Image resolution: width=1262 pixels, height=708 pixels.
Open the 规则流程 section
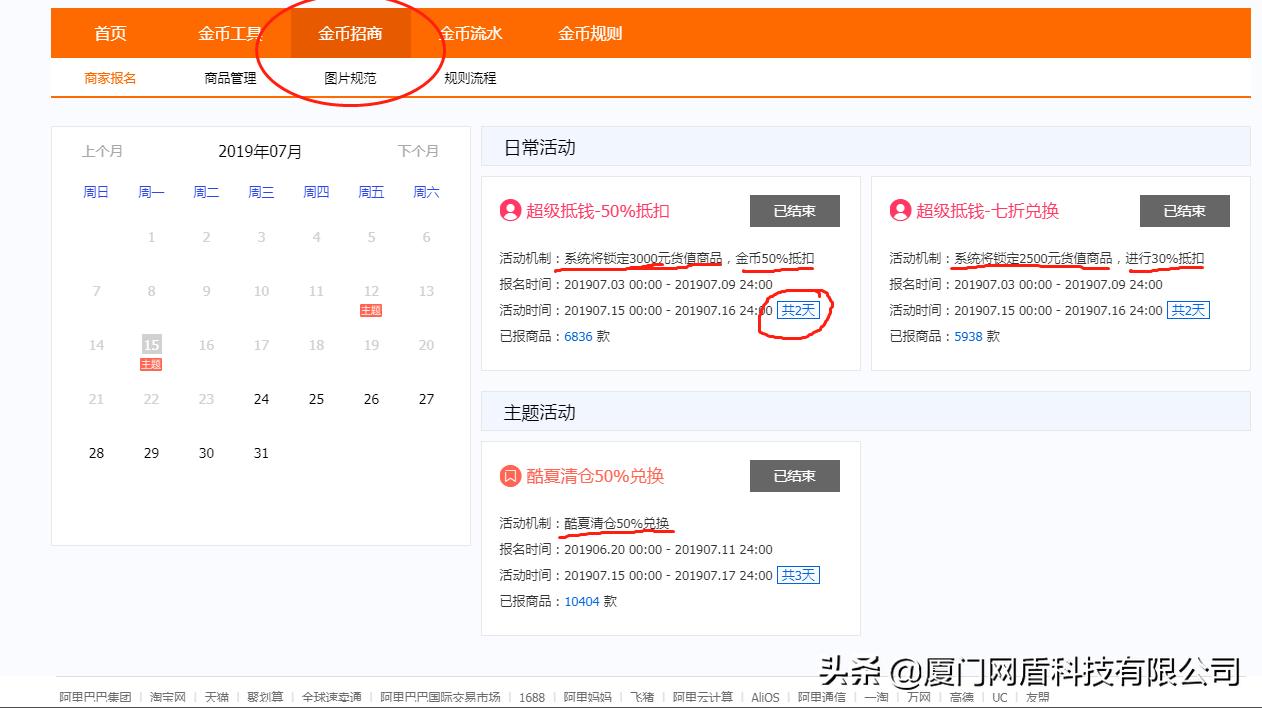[470, 77]
